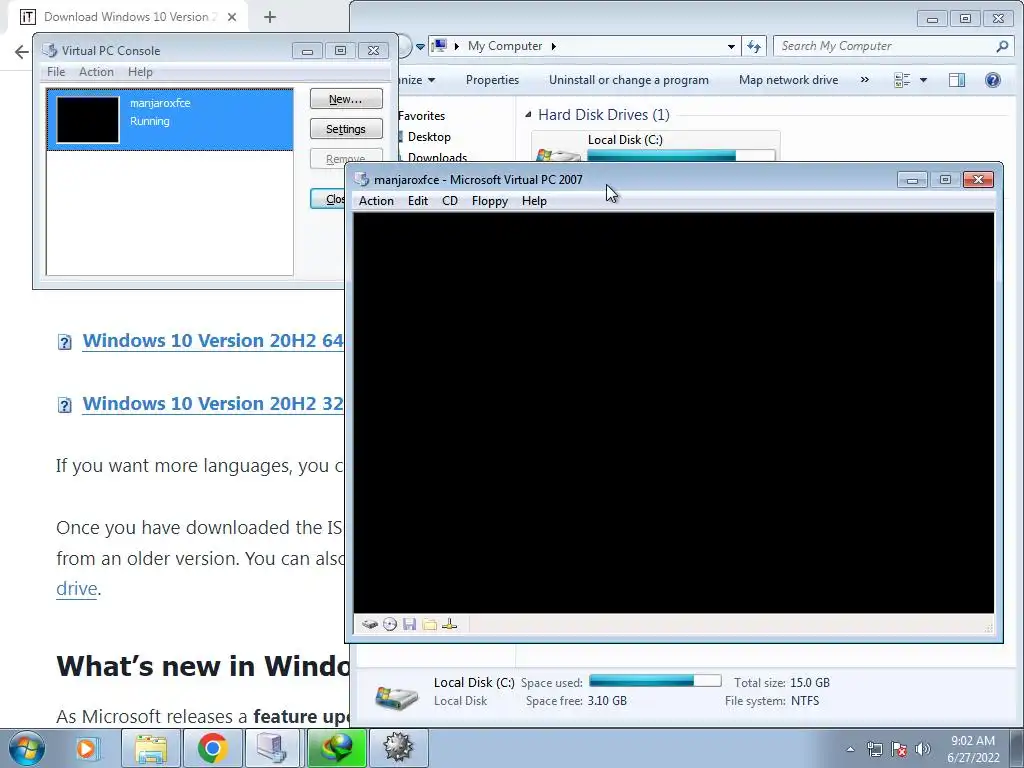Select the manjaroxfce virtual machine entry
Viewport: 1024px width, 768px height.
(170, 120)
